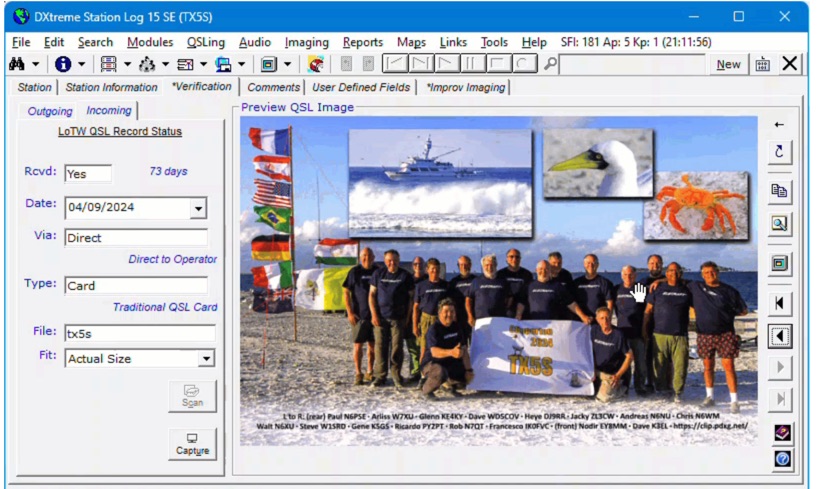Open the help question mark icon

pyautogui.click(x=782, y=459)
